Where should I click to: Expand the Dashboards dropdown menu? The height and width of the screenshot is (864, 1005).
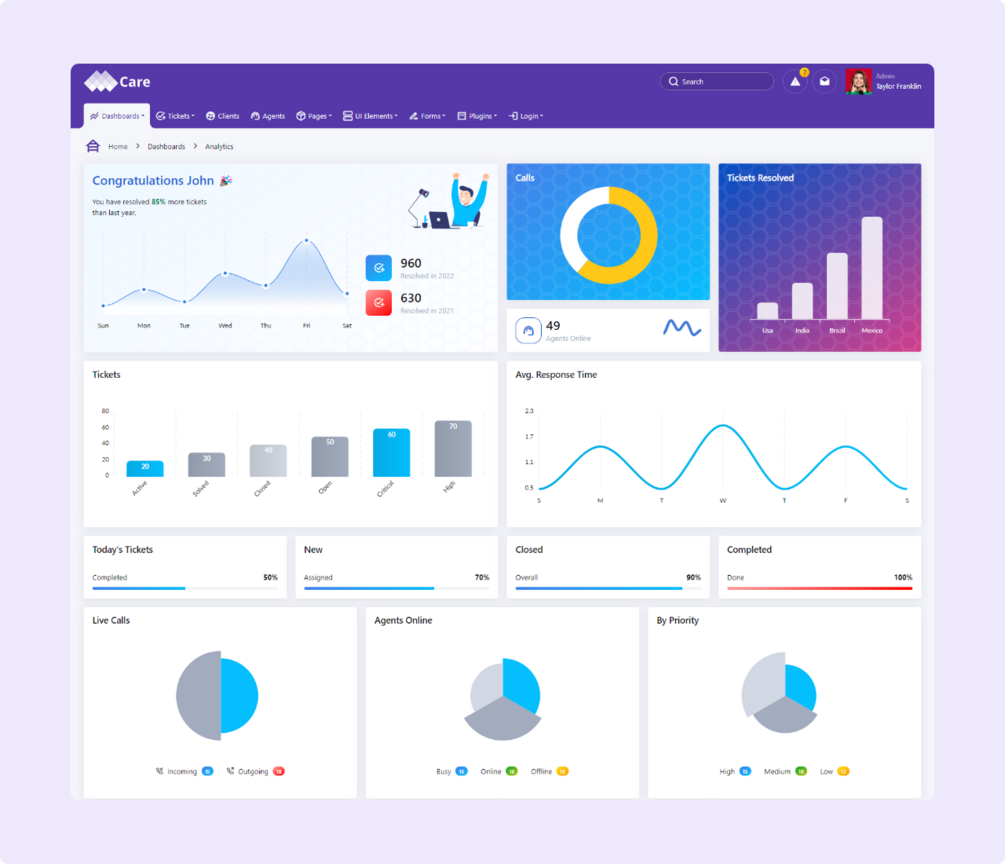(x=117, y=116)
